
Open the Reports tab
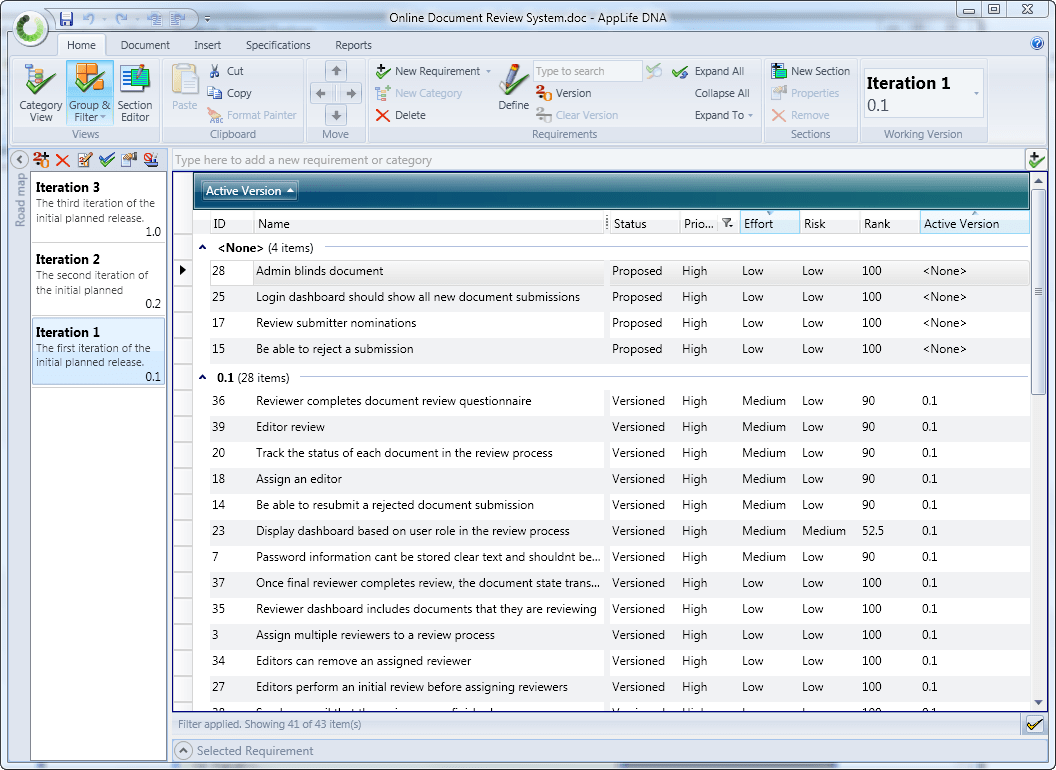353,45
